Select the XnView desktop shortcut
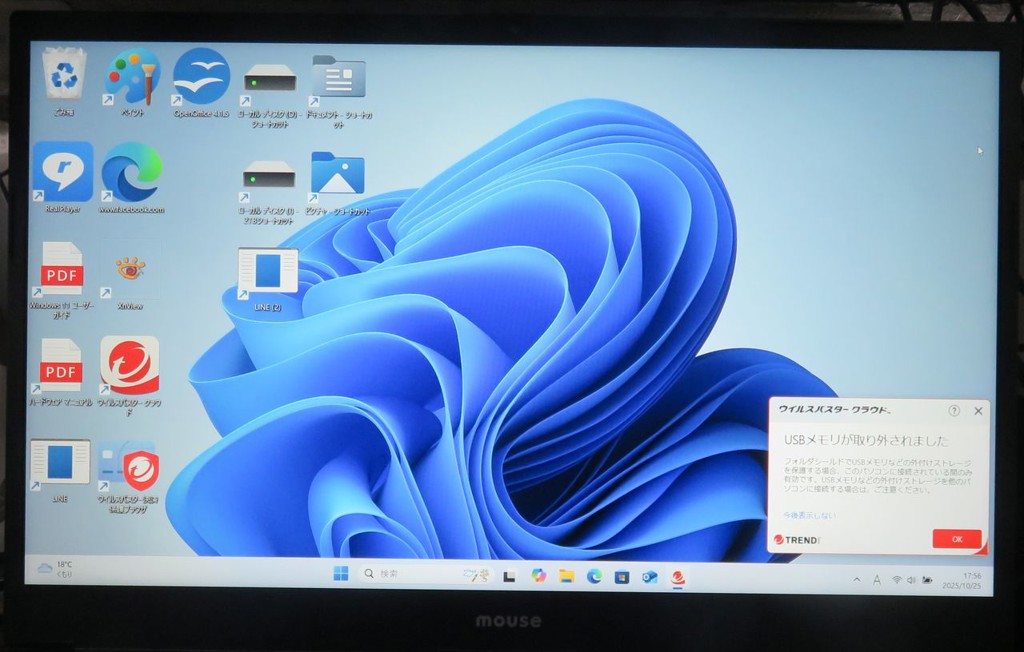 [x=130, y=270]
